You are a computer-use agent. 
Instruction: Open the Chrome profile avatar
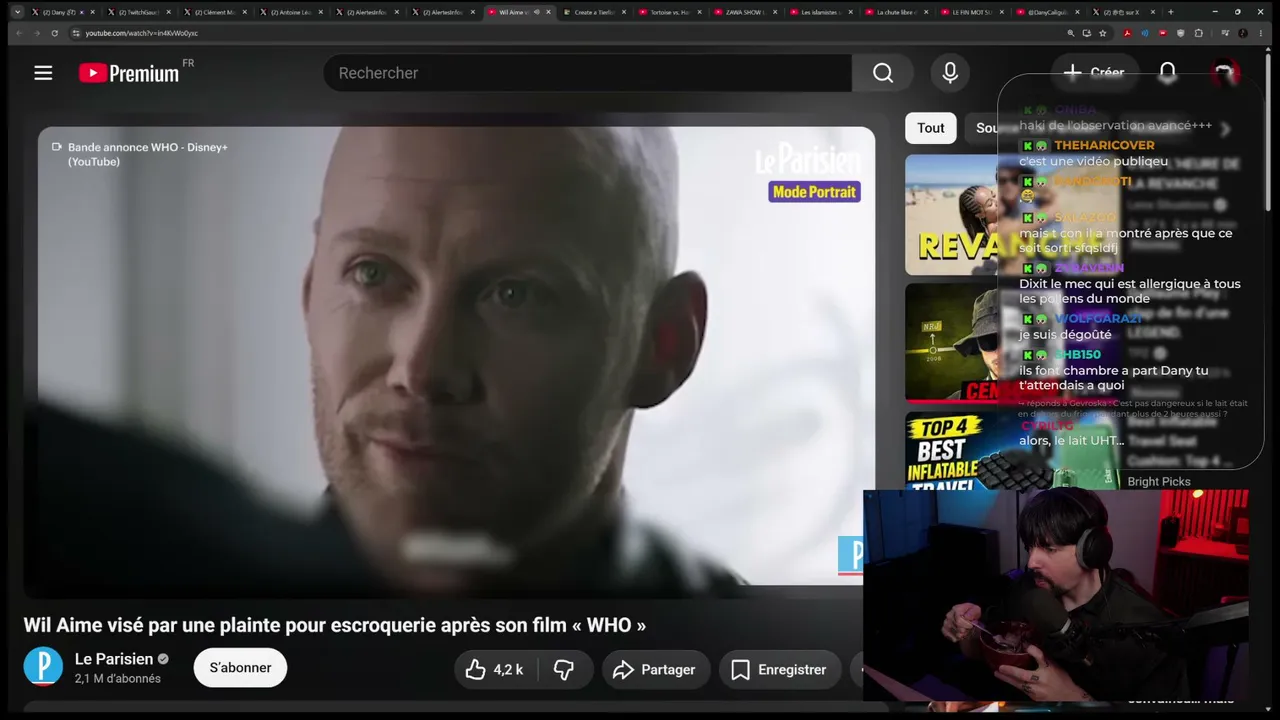(x=1243, y=33)
